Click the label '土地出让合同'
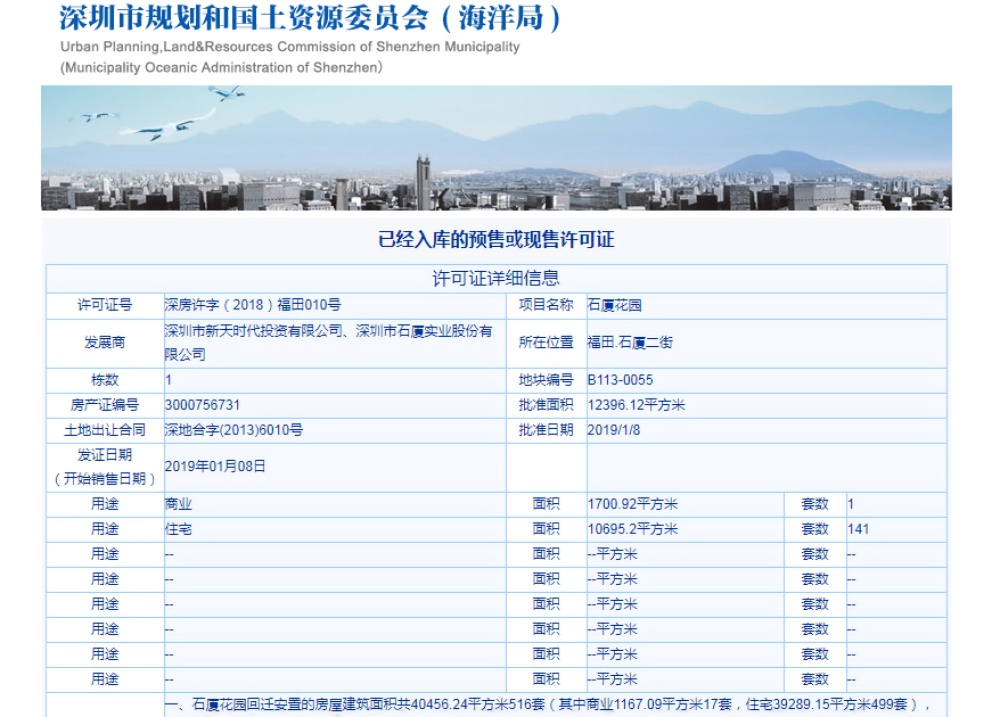 point(105,430)
